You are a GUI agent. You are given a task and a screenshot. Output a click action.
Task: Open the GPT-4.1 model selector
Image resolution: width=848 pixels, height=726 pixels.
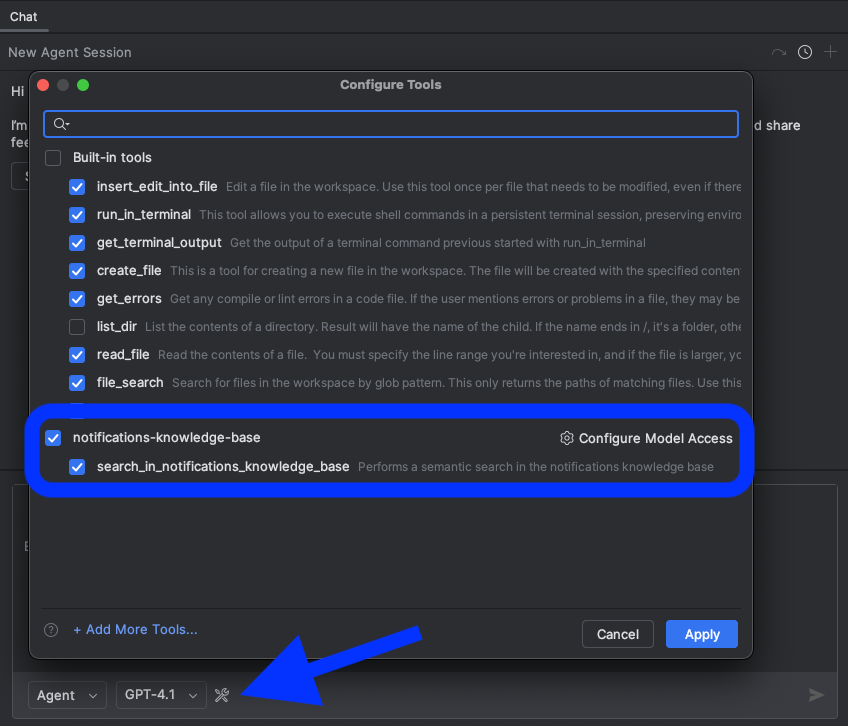161,695
